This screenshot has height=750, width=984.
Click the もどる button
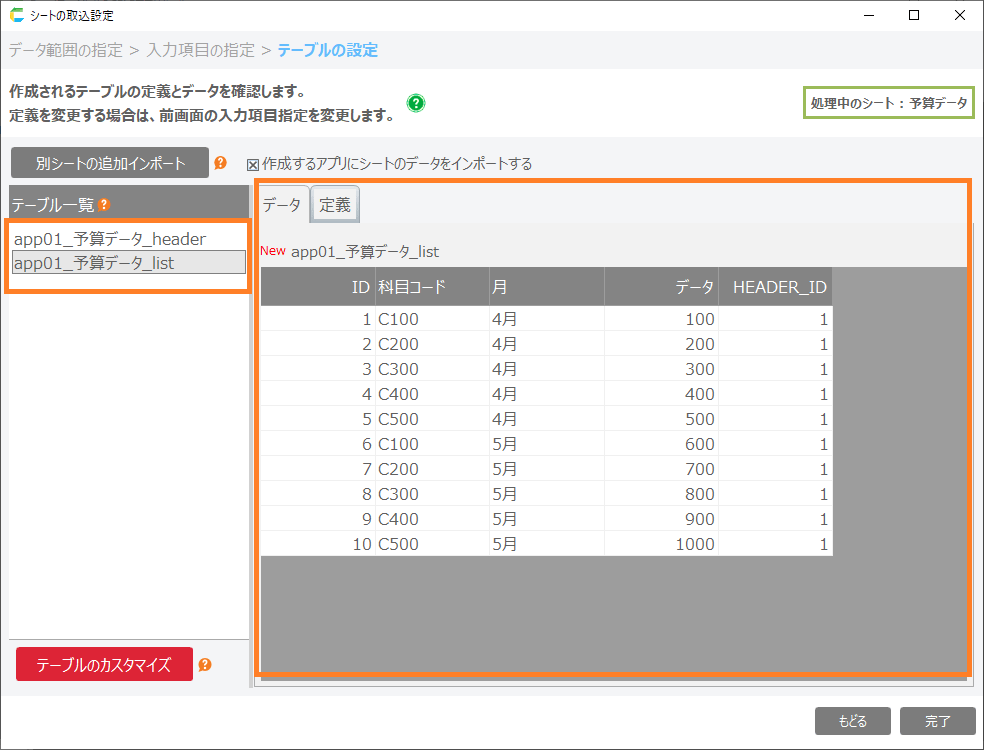coord(852,721)
